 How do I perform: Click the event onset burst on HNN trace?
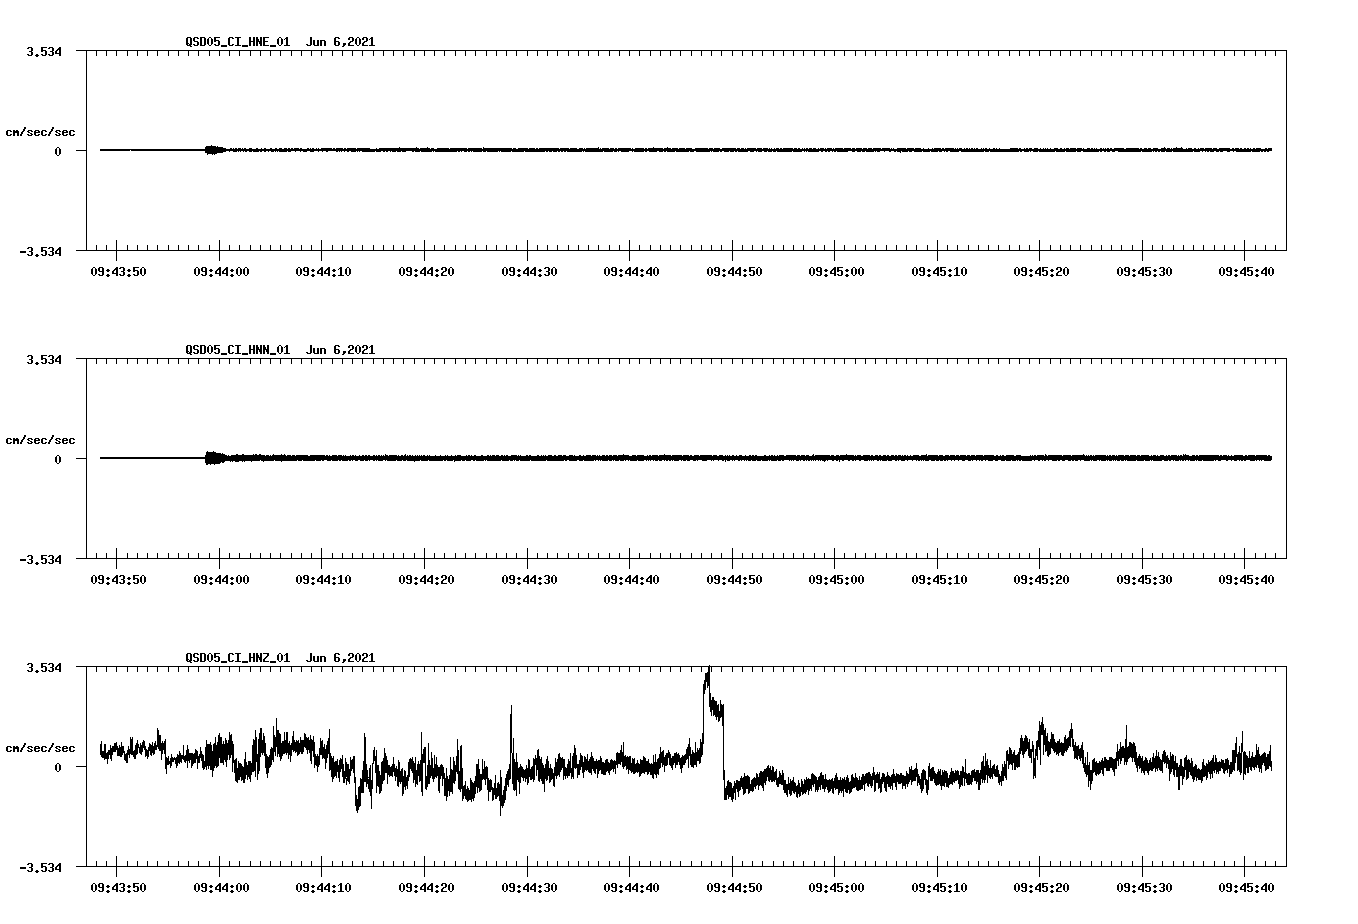tap(215, 458)
